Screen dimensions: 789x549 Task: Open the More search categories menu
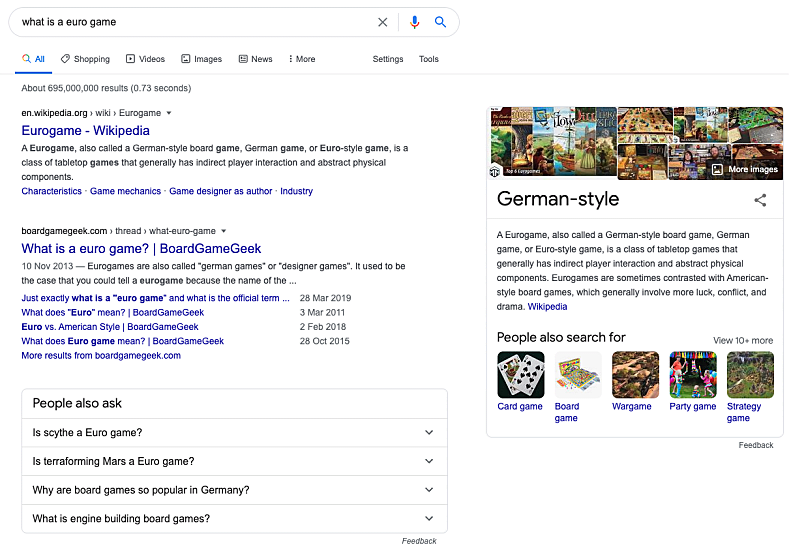pos(302,59)
